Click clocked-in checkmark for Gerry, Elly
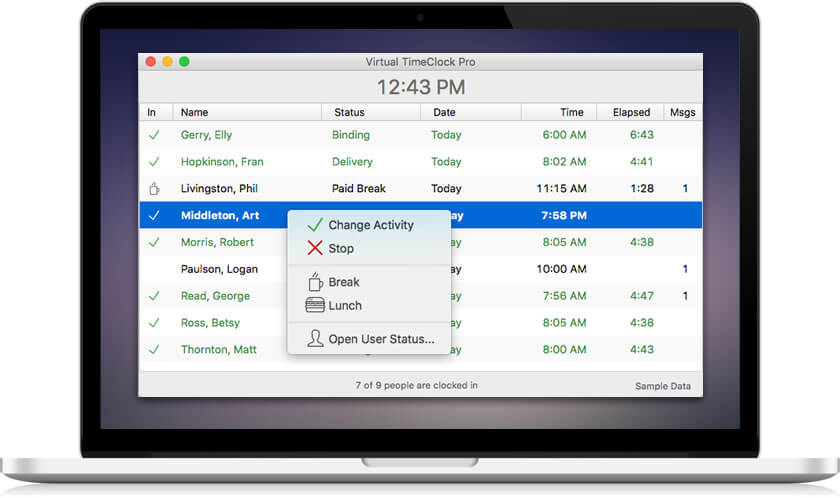840x498 pixels. [154, 135]
